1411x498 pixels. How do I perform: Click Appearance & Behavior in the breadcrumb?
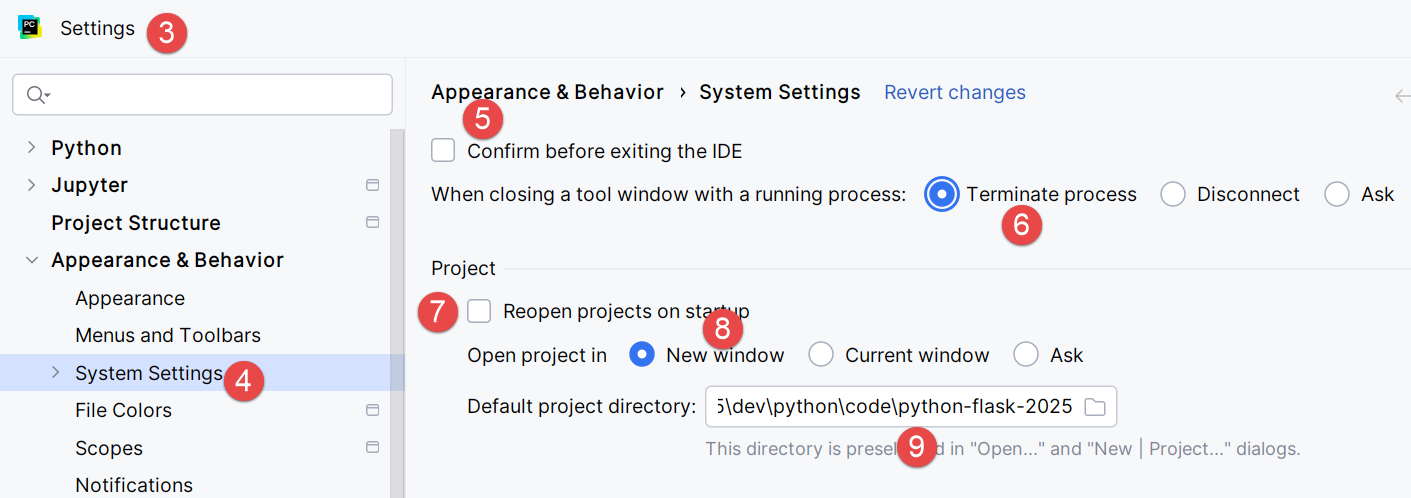click(x=547, y=92)
